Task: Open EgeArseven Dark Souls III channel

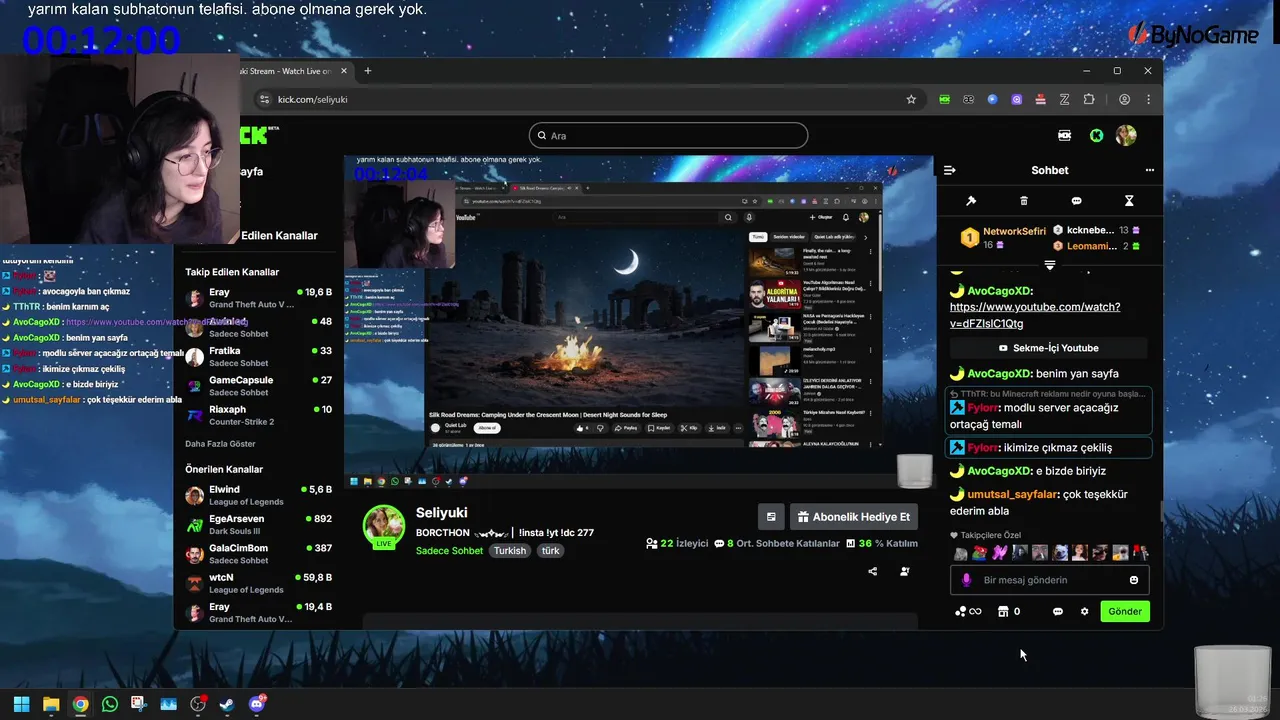Action: pos(258,525)
